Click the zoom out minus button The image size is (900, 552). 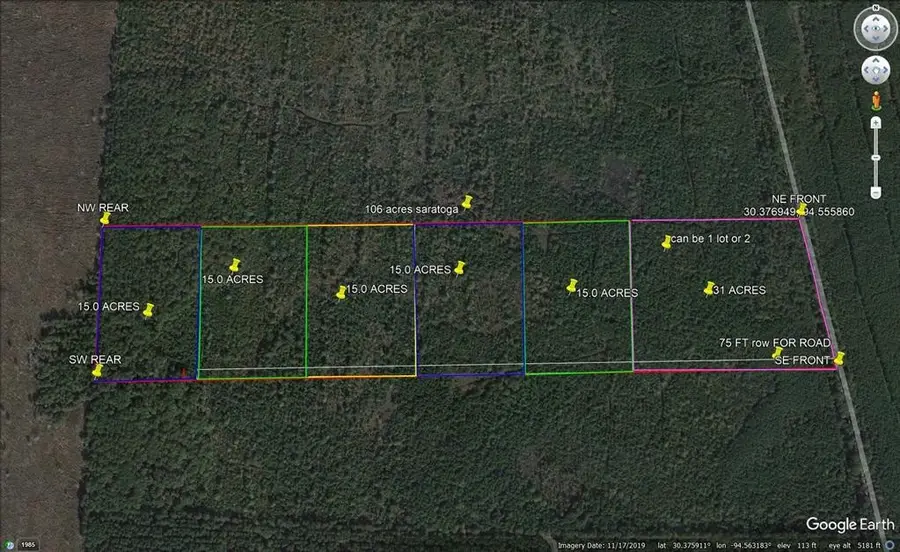pyautogui.click(x=876, y=193)
